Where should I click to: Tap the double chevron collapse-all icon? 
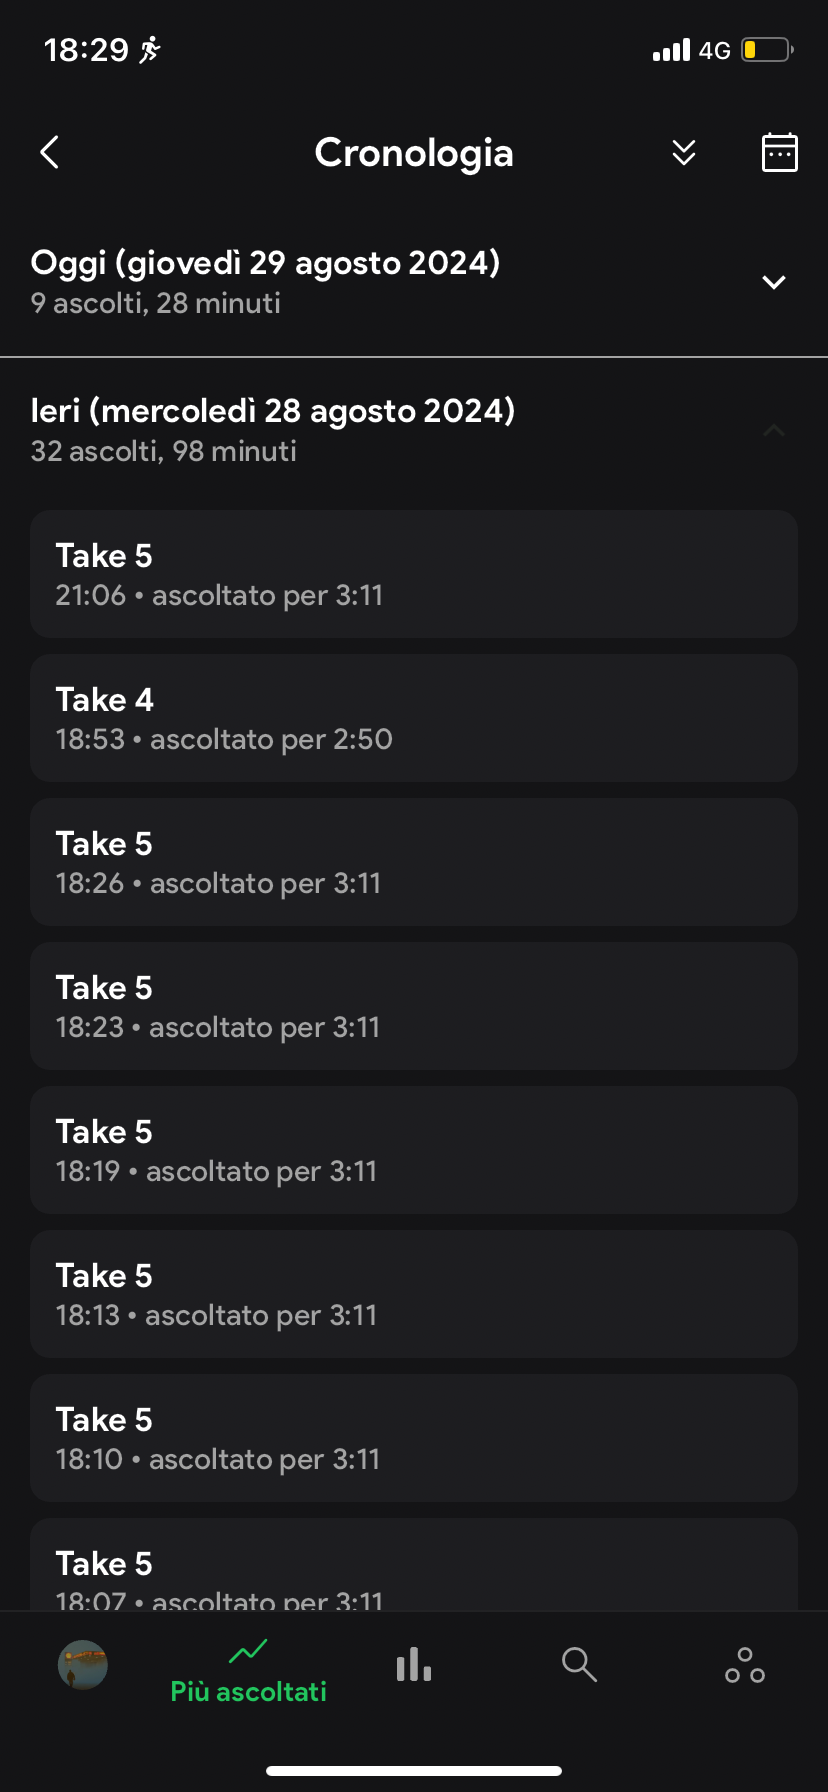(684, 153)
